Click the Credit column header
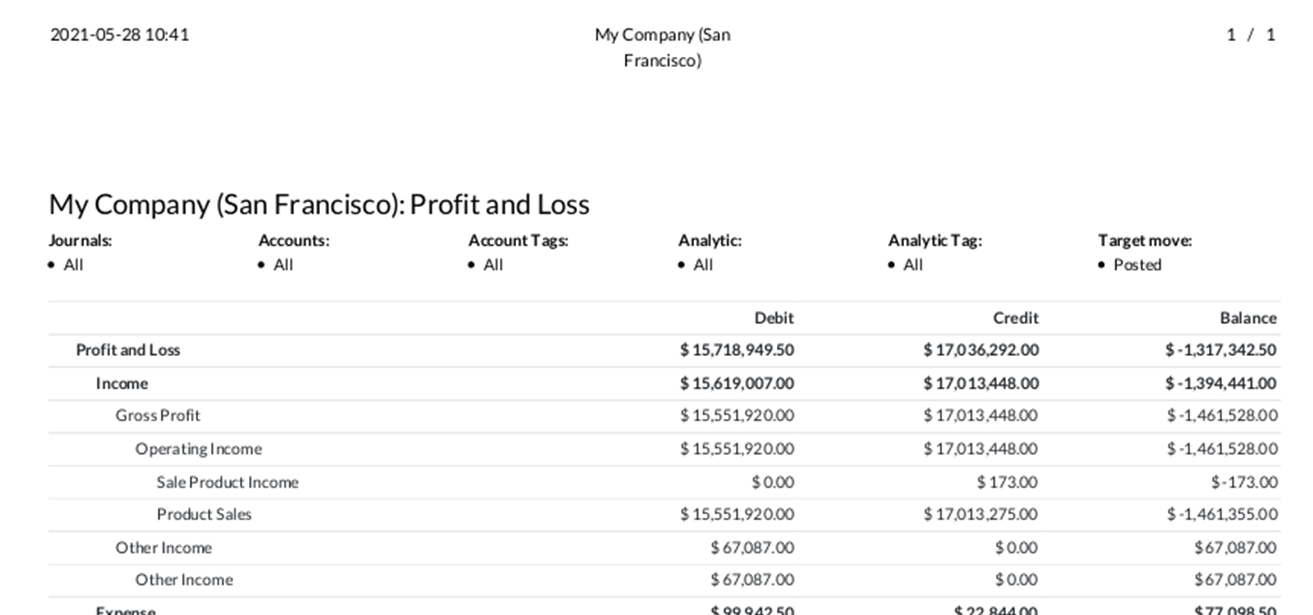 (1015, 318)
